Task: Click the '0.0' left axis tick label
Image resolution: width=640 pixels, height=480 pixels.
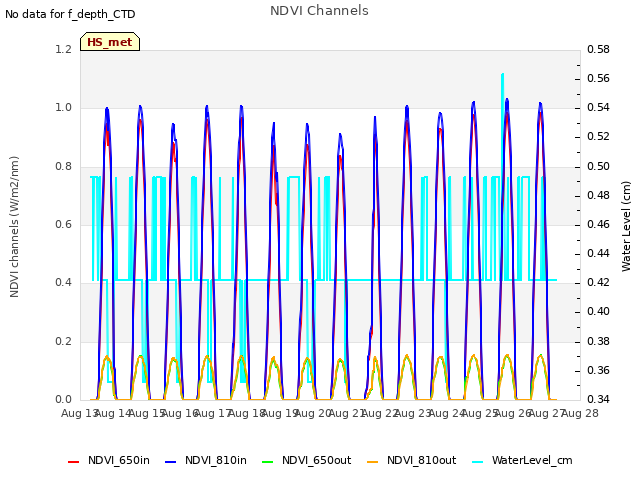Action: pyautogui.click(x=63, y=399)
